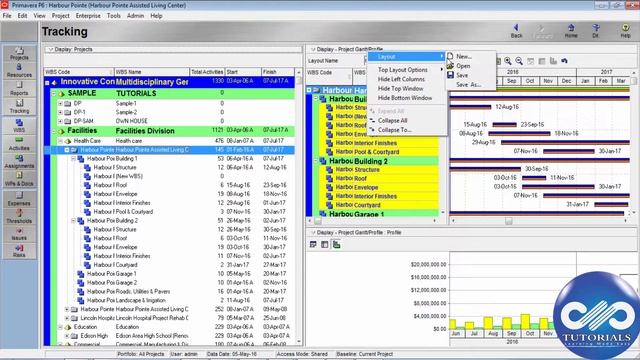Open WPs & Docs from sidebar
This screenshot has width=640, height=360.
(x=19, y=180)
